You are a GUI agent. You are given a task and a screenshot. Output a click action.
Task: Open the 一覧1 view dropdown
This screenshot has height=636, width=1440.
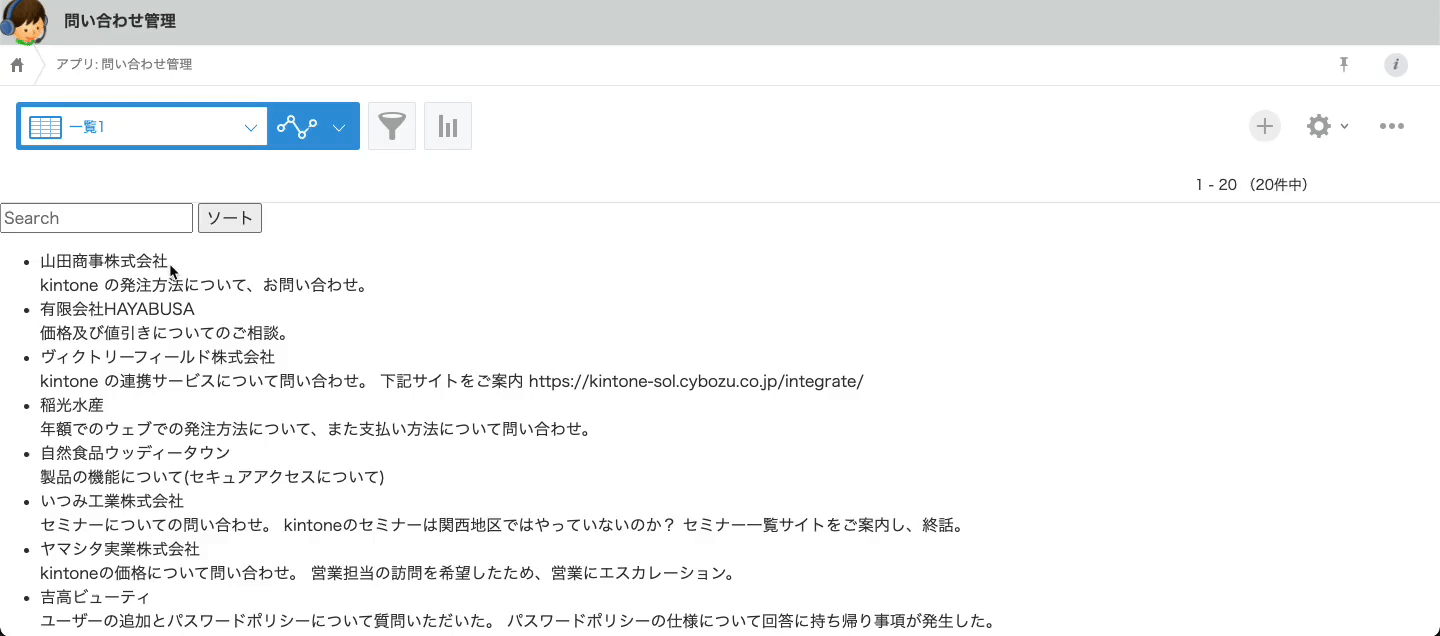click(143, 127)
